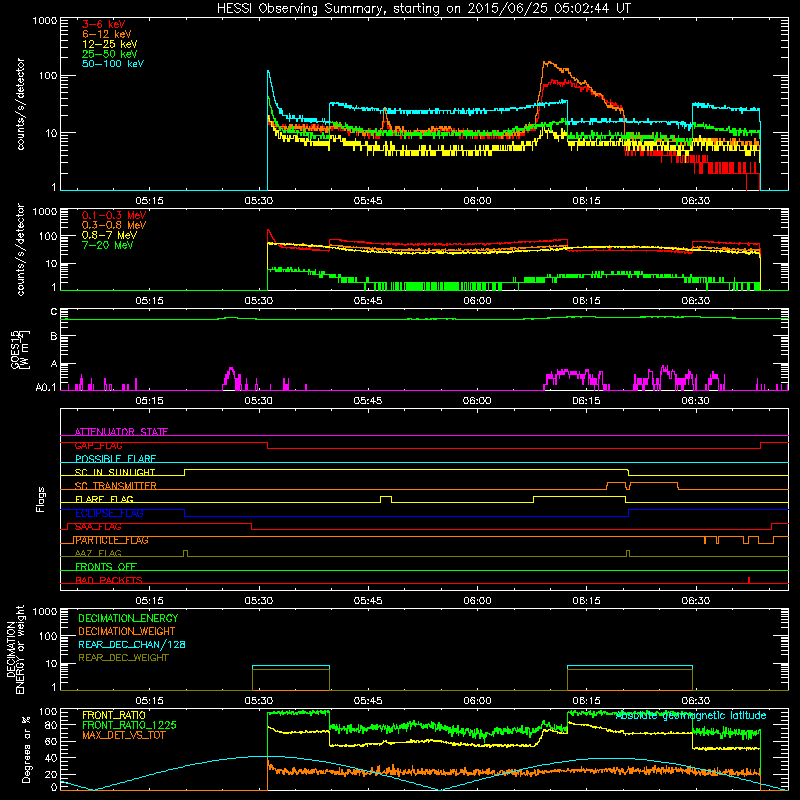Select the 25-50 keV legend label
800x800 pixels.
pyautogui.click(x=109, y=54)
